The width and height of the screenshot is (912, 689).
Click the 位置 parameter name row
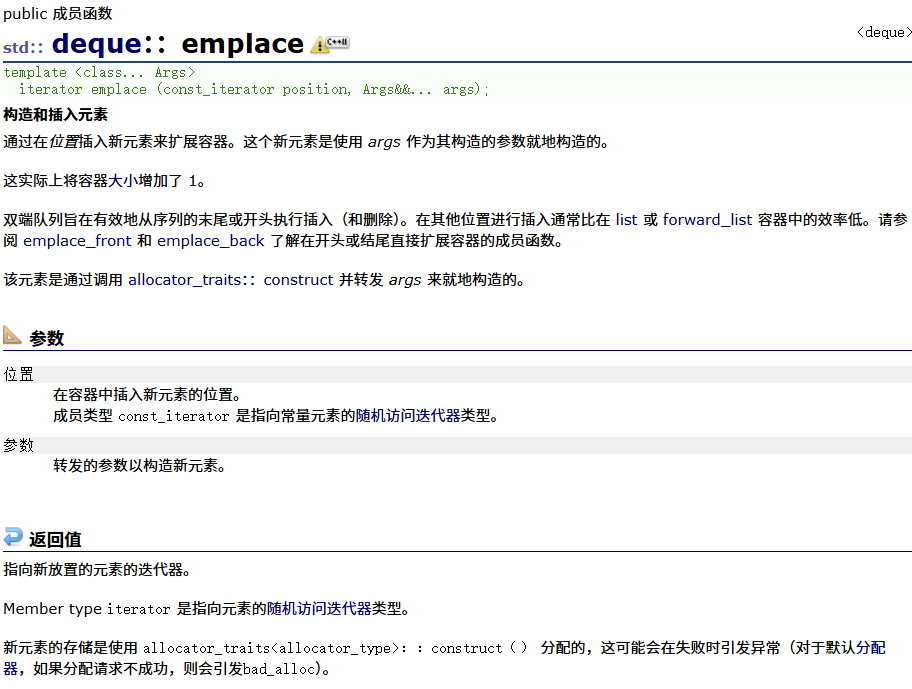457,374
